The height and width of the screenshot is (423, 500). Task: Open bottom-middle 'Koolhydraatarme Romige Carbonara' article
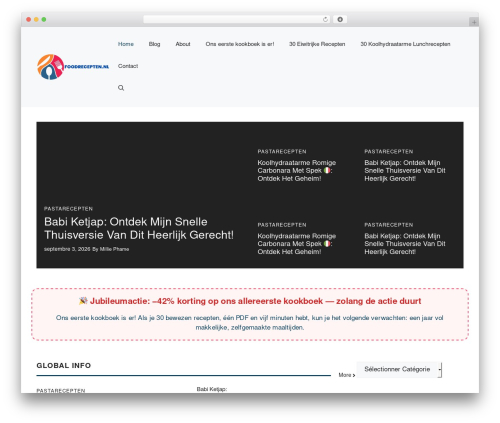coord(297,244)
